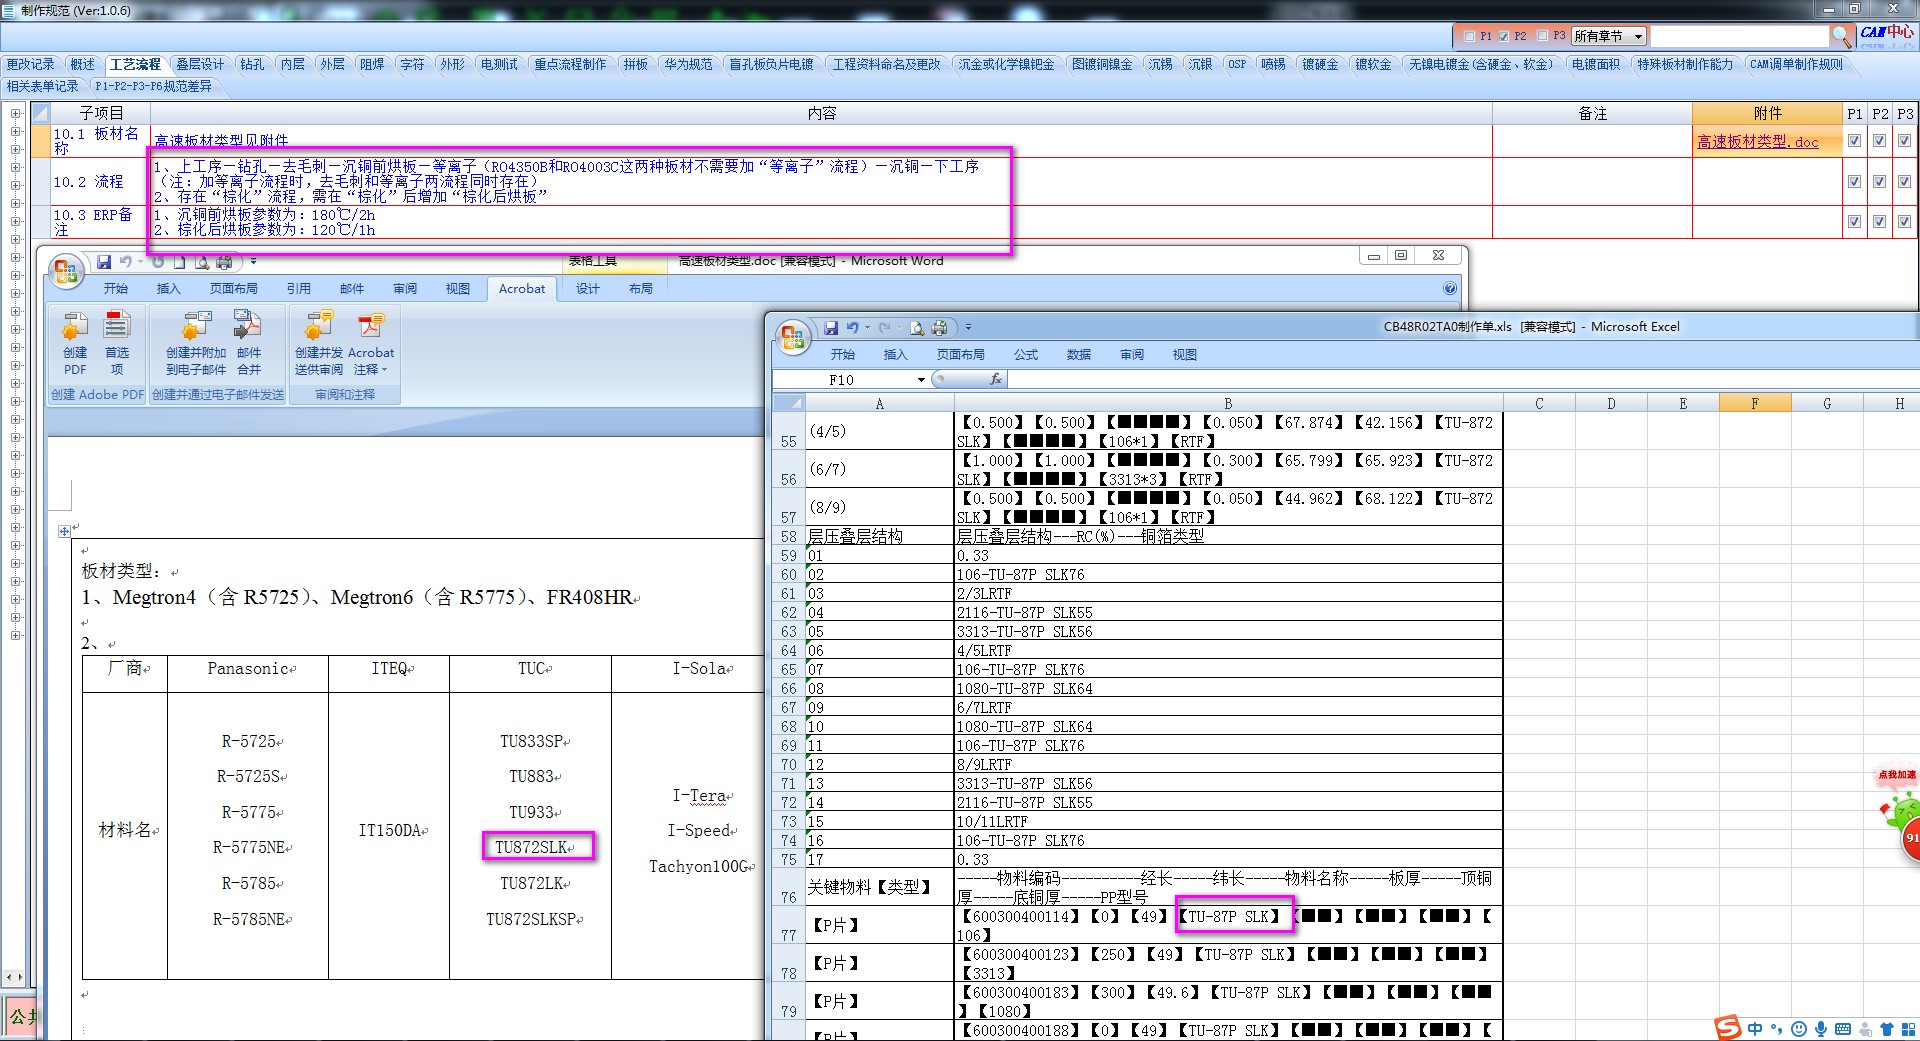Select Excel column F header

1755,404
